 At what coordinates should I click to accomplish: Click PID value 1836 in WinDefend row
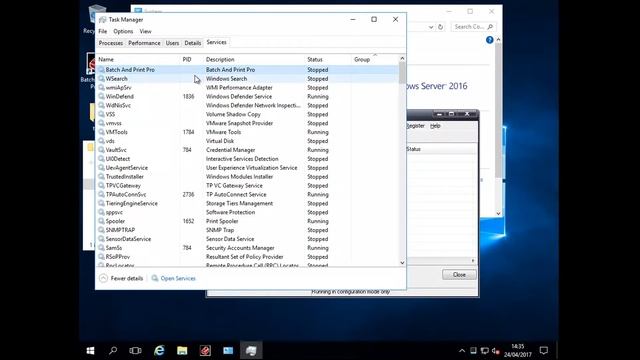click(188, 97)
